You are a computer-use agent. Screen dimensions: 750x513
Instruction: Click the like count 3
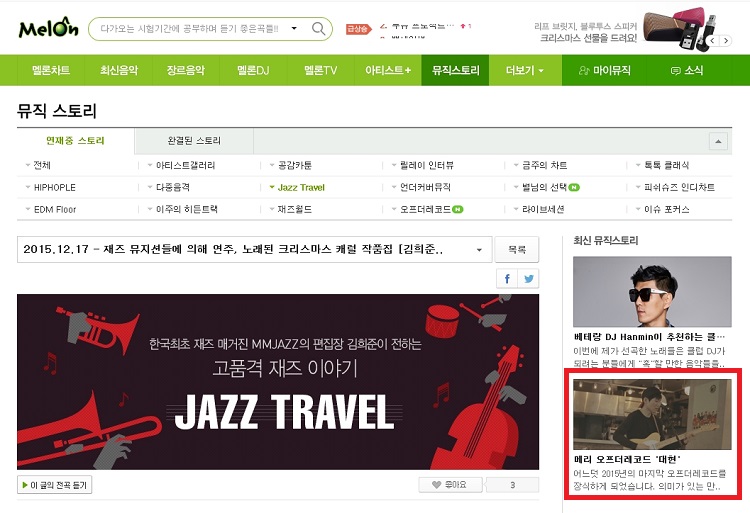click(x=512, y=485)
